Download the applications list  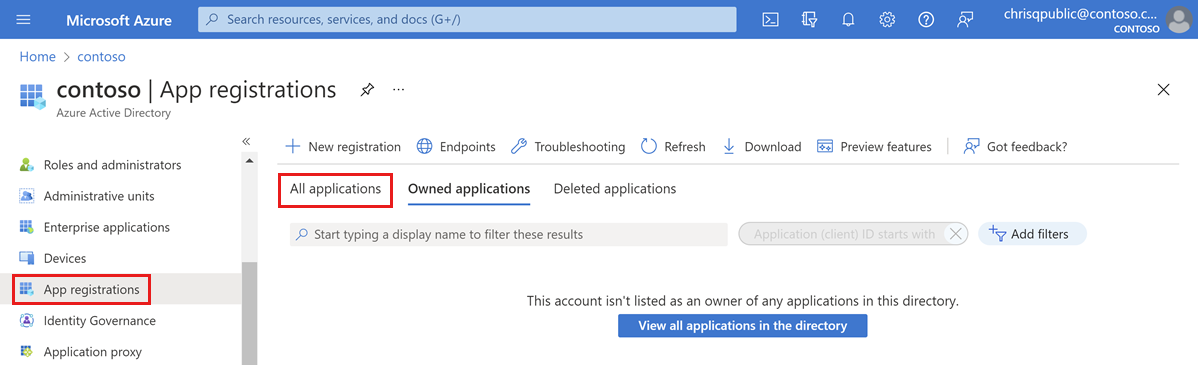pyautogui.click(x=762, y=147)
